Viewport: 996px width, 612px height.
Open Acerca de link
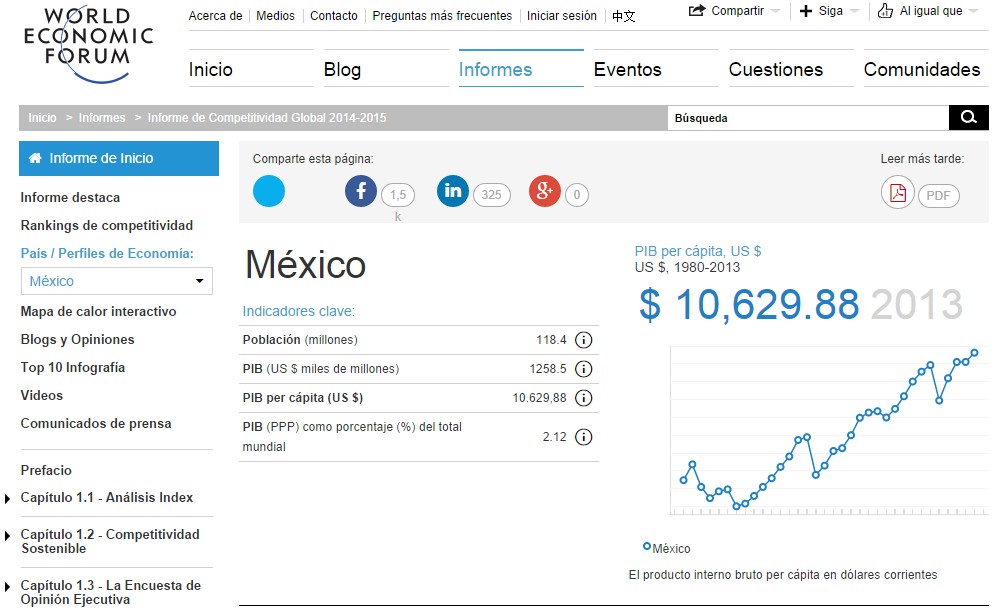click(215, 16)
